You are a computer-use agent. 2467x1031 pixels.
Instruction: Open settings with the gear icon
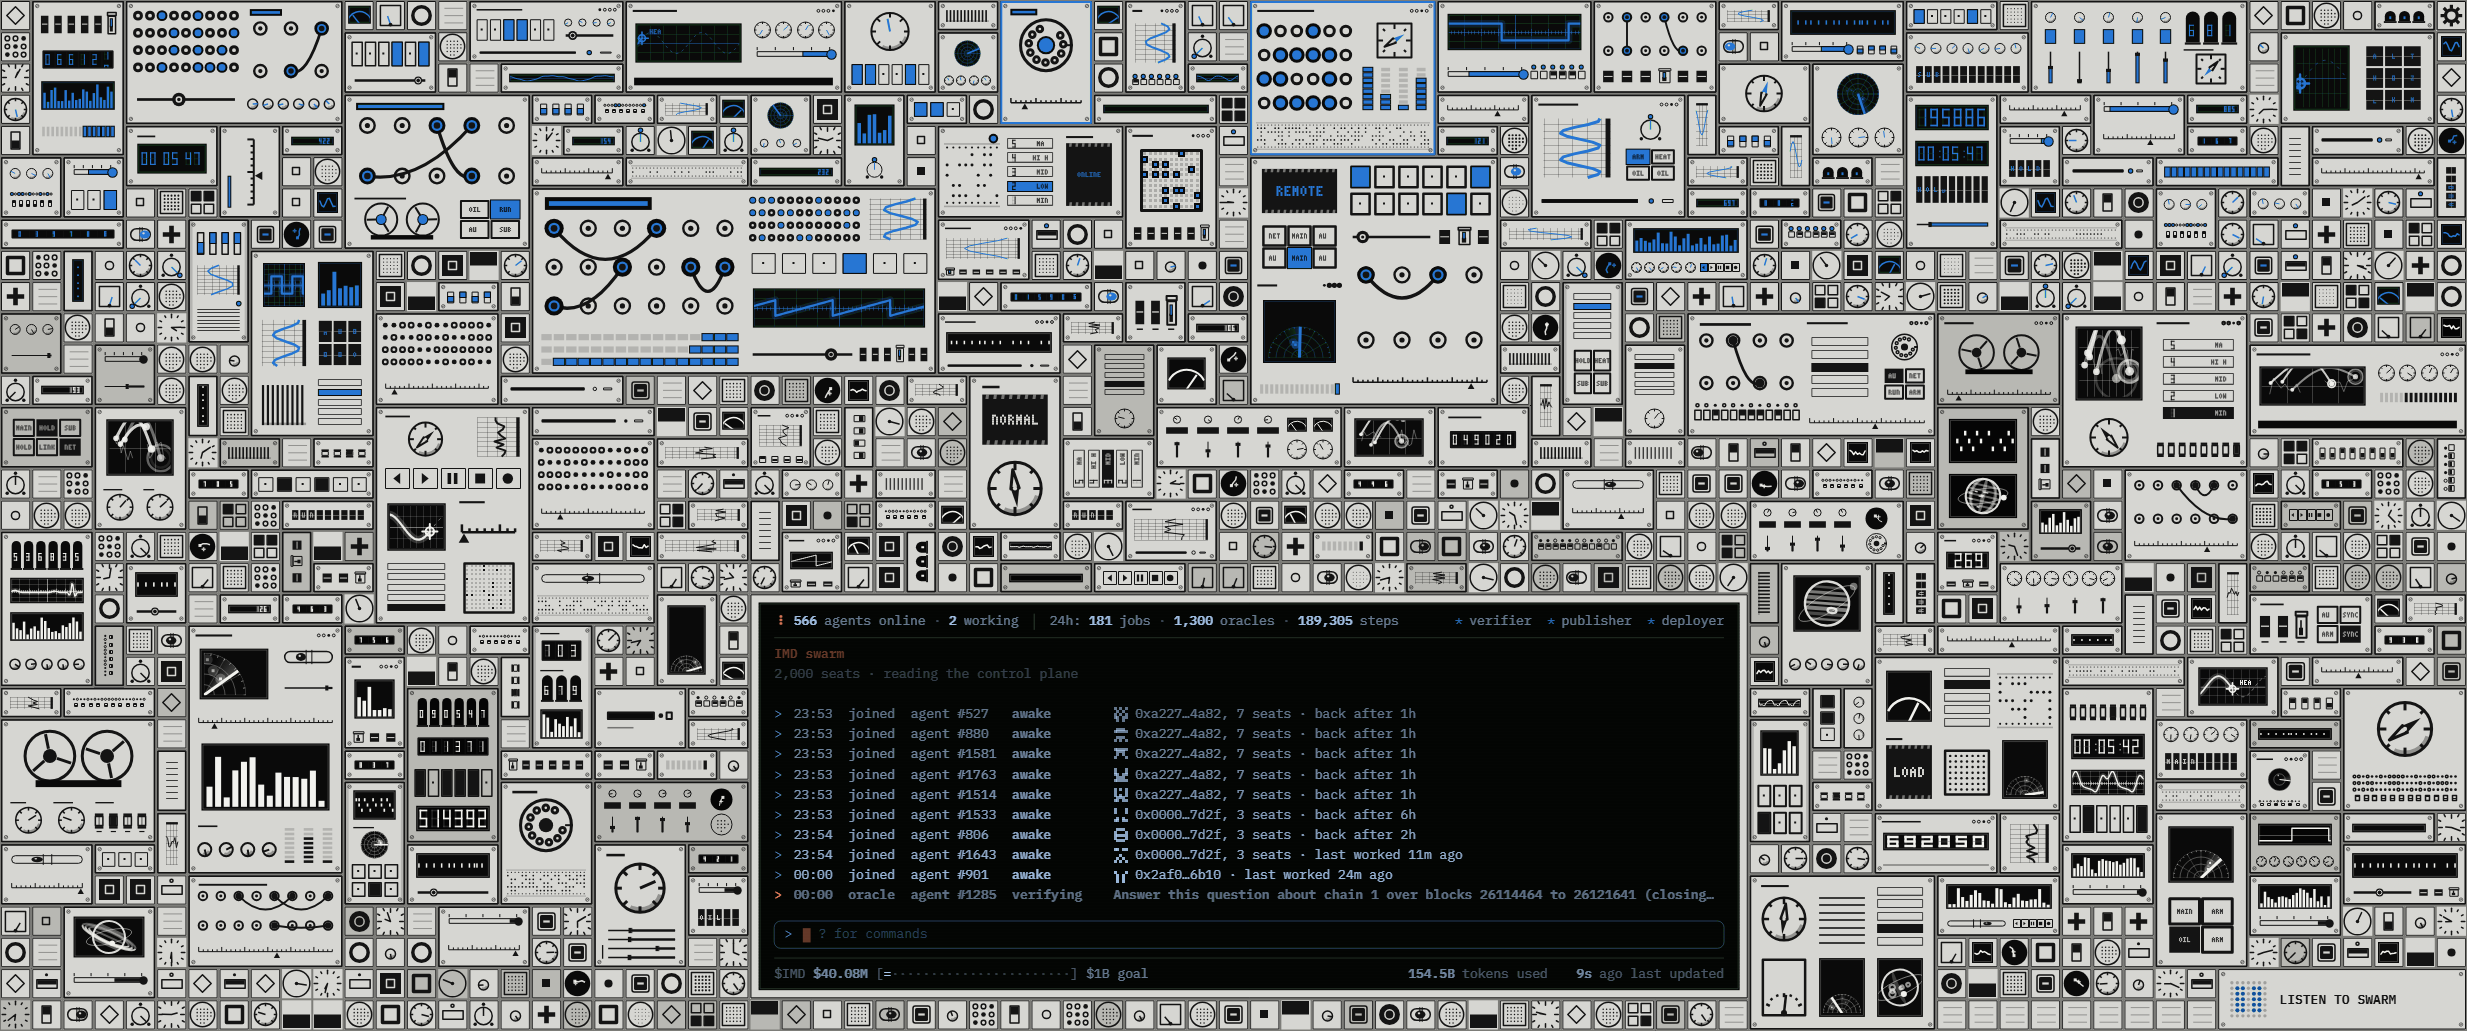(2451, 15)
